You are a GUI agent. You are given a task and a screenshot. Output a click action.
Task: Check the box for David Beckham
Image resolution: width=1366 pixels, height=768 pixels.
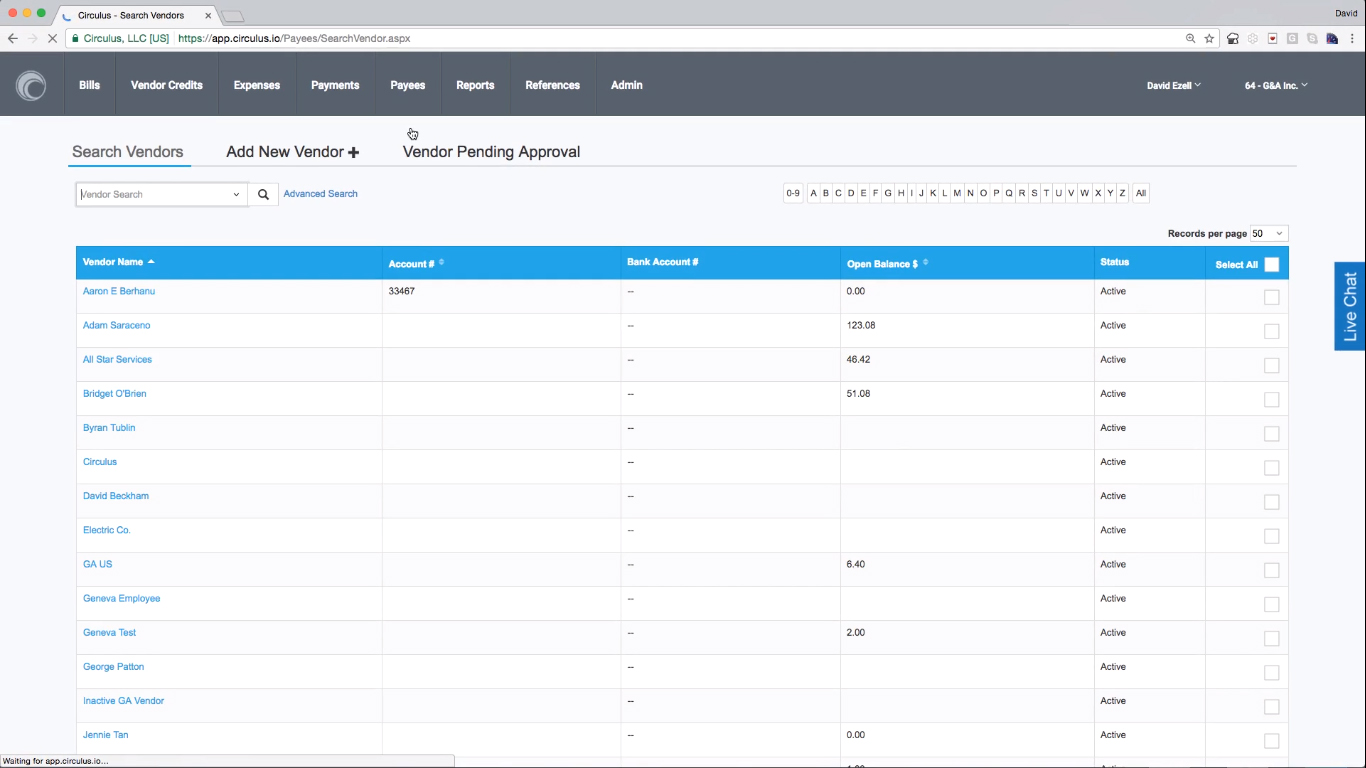pos(1272,502)
